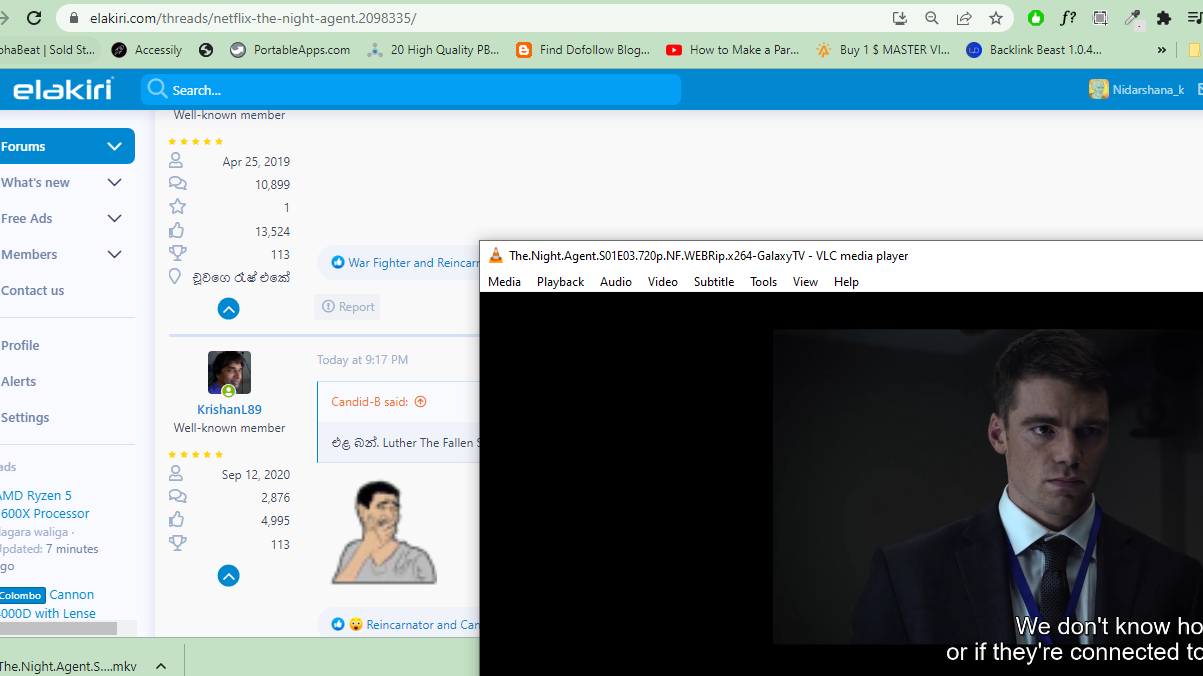Click the Nidarshana_k avatar thumbnail
This screenshot has width=1203, height=676.
(1099, 90)
